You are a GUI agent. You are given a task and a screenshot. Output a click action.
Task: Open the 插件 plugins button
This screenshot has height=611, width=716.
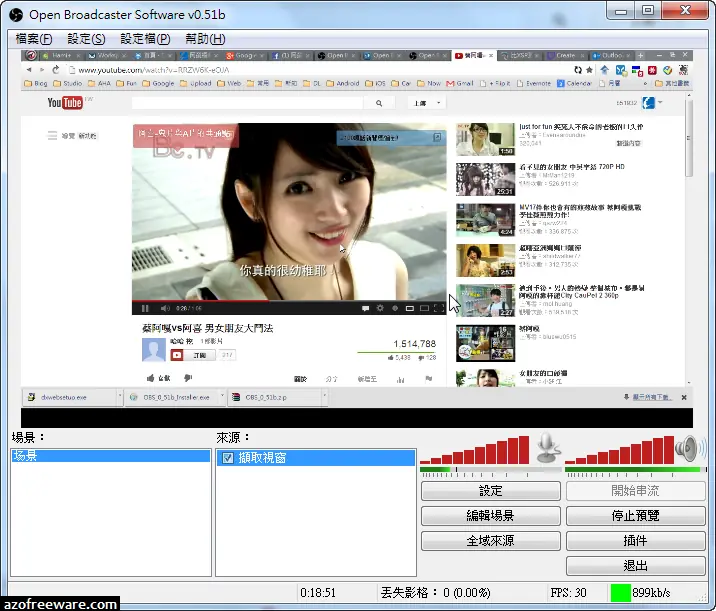pos(636,541)
